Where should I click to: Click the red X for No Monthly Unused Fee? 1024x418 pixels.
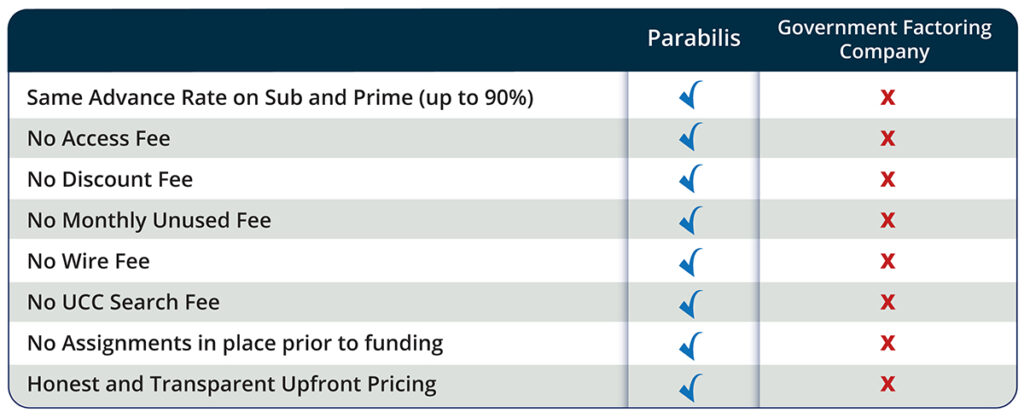click(886, 220)
